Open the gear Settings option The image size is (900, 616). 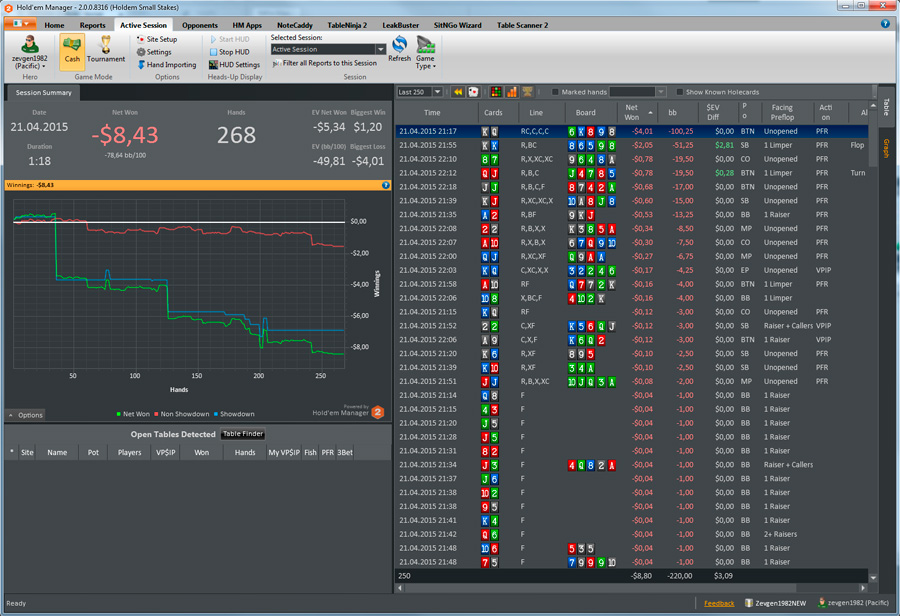(154, 52)
